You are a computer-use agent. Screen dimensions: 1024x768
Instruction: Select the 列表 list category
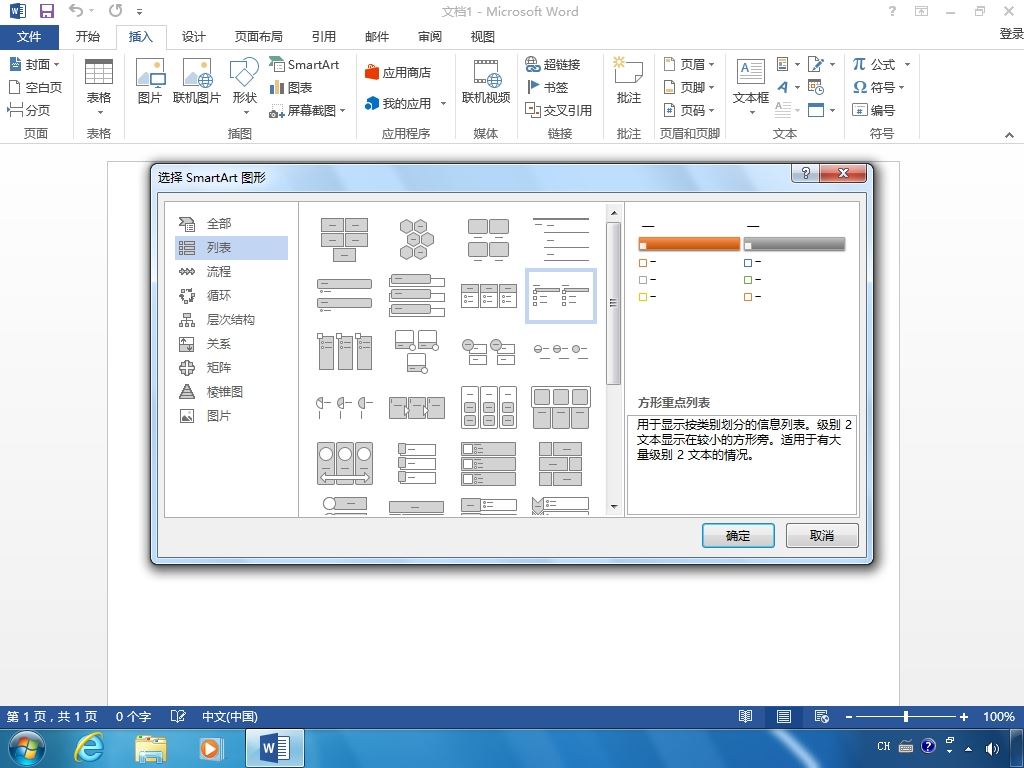[x=231, y=248]
